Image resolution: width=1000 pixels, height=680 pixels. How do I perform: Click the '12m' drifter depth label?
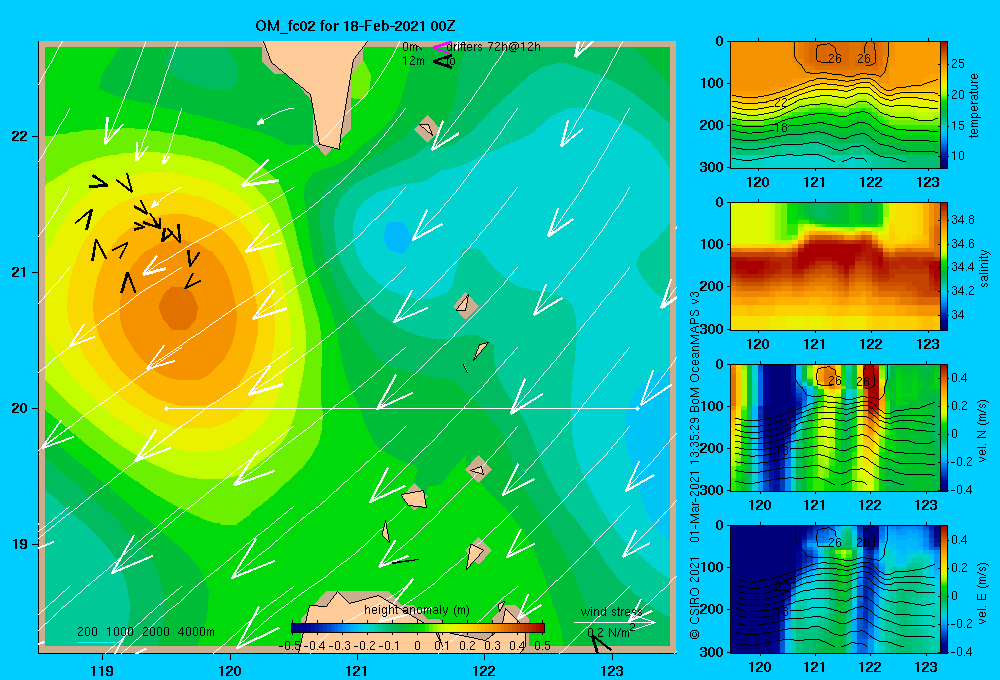point(413,61)
